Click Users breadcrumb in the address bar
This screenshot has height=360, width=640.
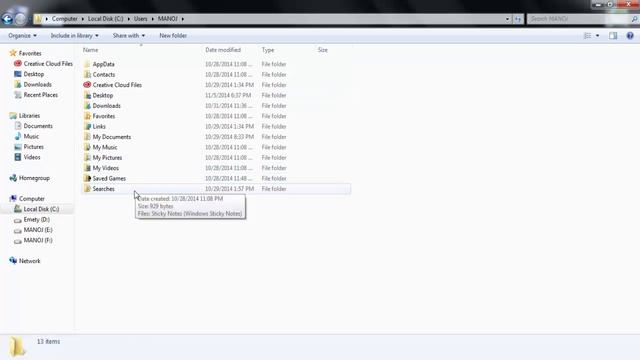tap(140, 19)
